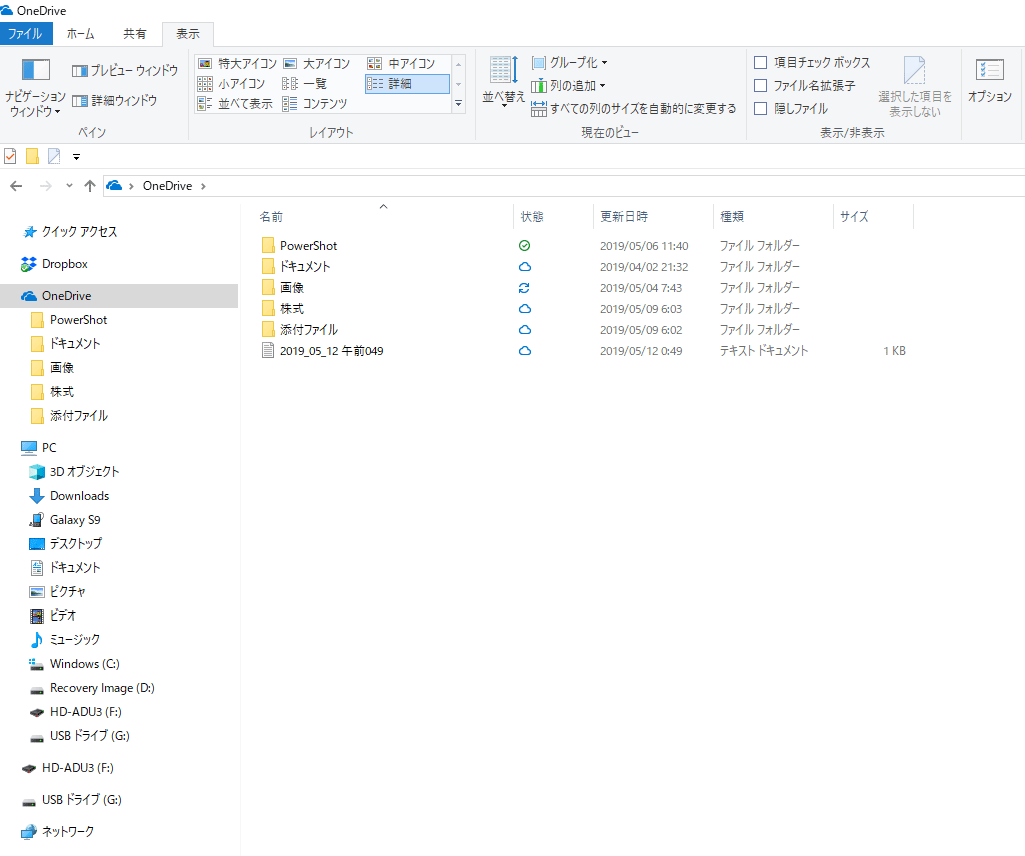This screenshot has height=856, width=1025.
Task: Click OneDrive in the address bar
Action: [167, 186]
